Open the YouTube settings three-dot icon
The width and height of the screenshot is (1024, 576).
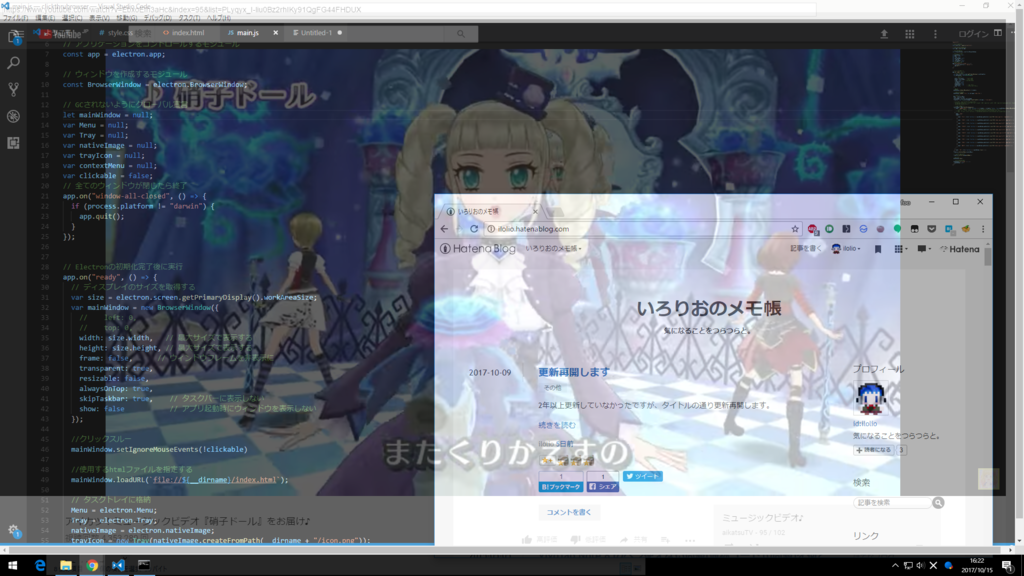[935, 34]
